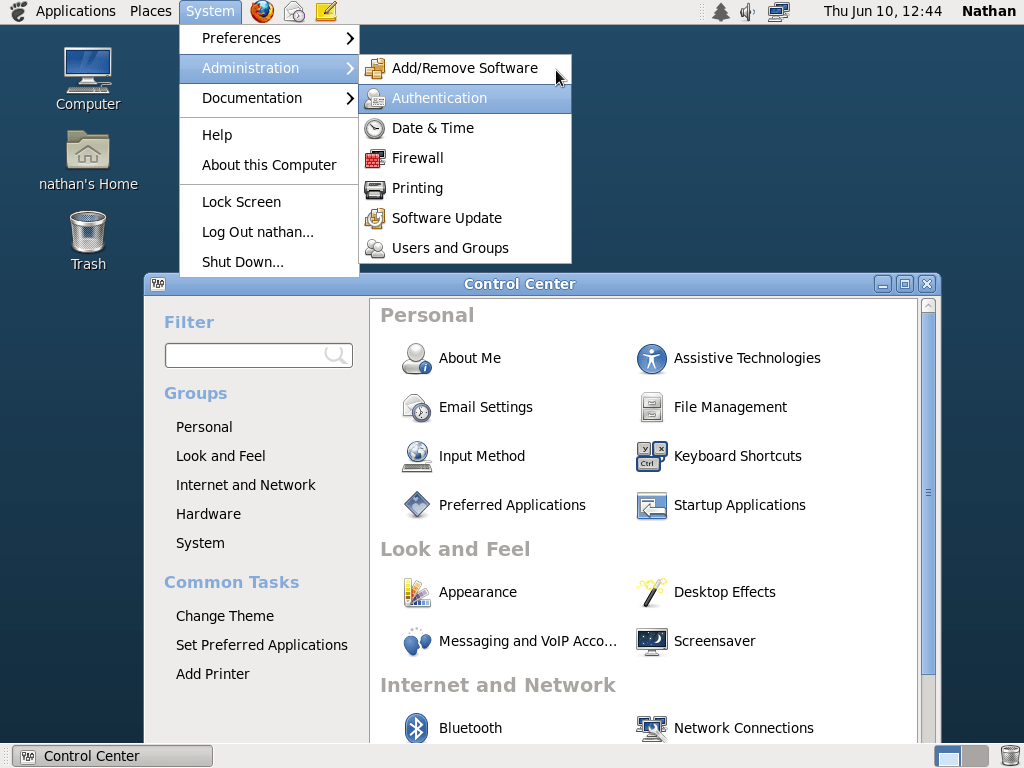1024x768 pixels.
Task: Open the Places menu
Action: tap(150, 11)
